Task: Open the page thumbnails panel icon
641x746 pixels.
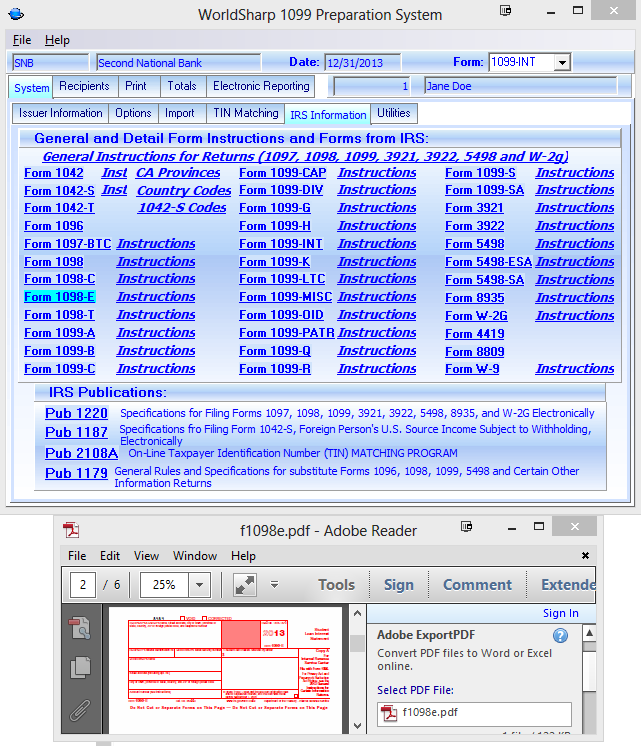Action: click(x=81, y=667)
